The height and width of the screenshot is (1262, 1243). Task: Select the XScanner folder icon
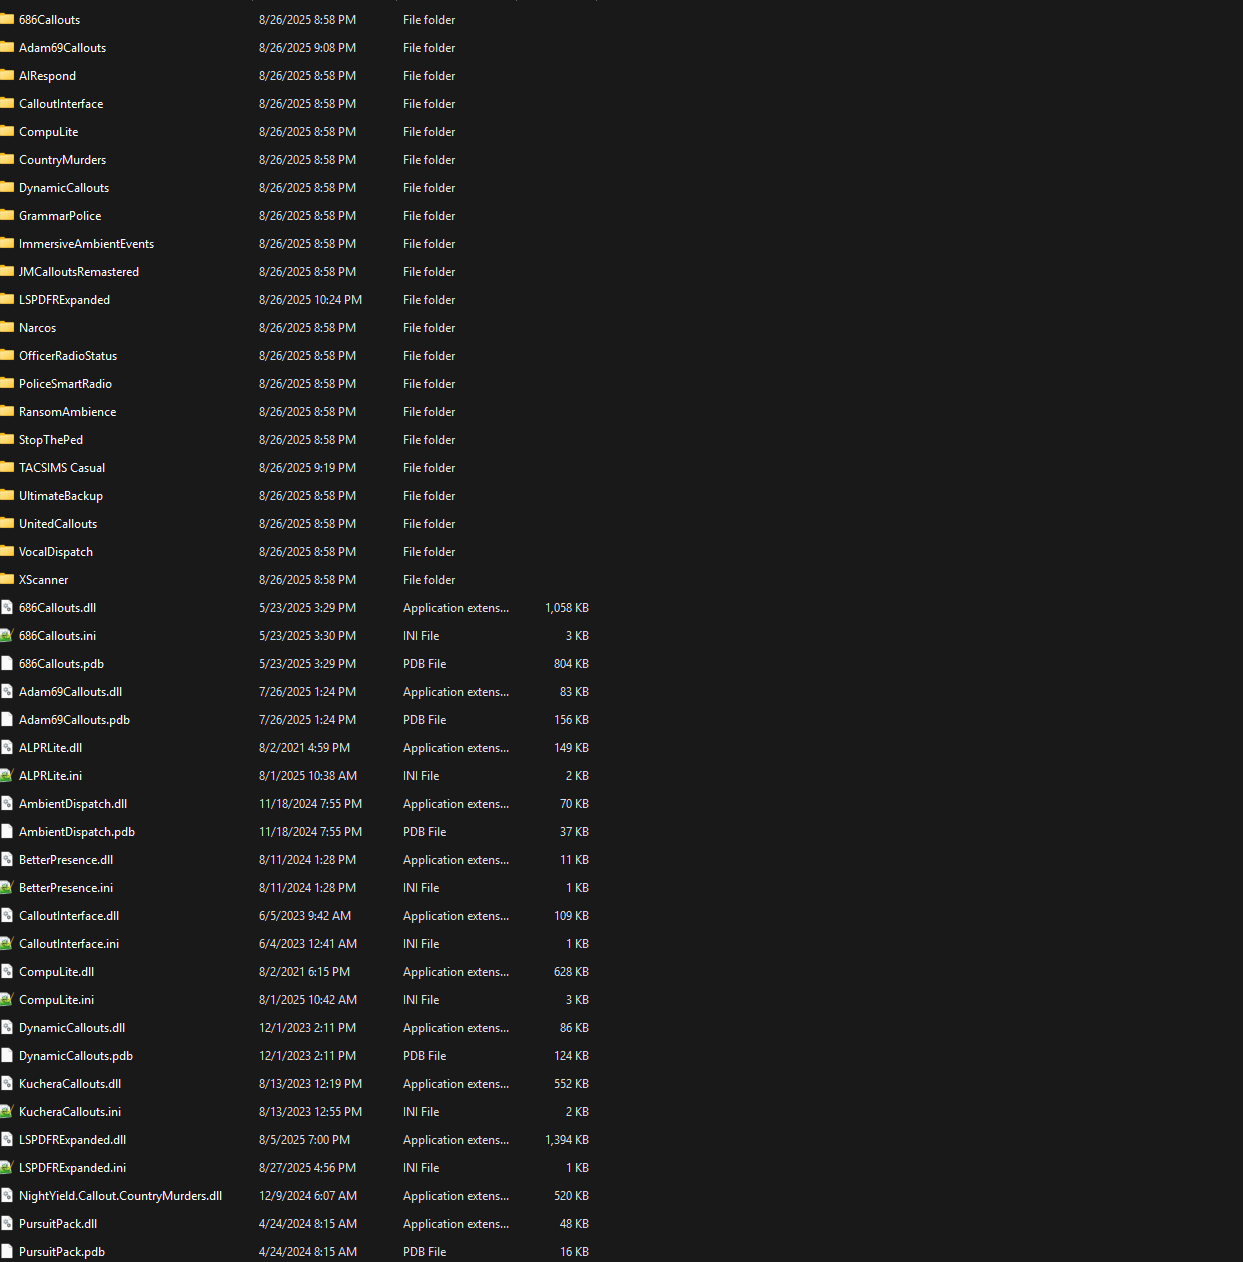(x=6, y=579)
